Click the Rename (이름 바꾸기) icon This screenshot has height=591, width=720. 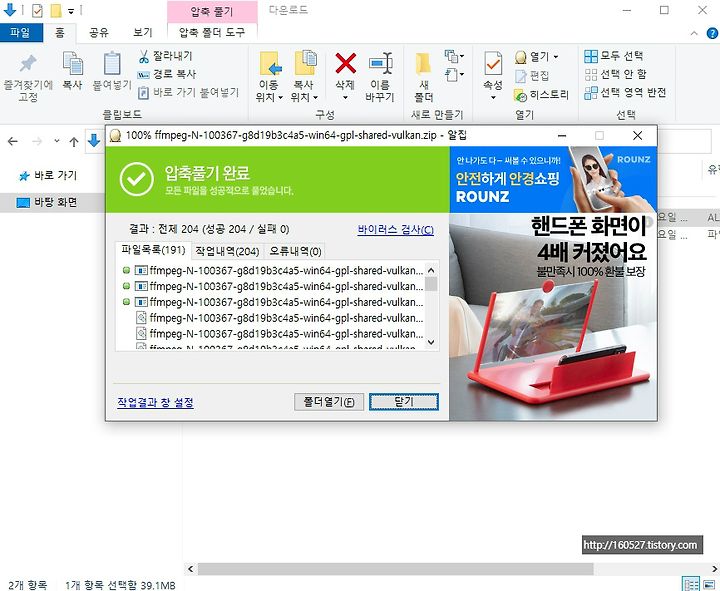[380, 64]
